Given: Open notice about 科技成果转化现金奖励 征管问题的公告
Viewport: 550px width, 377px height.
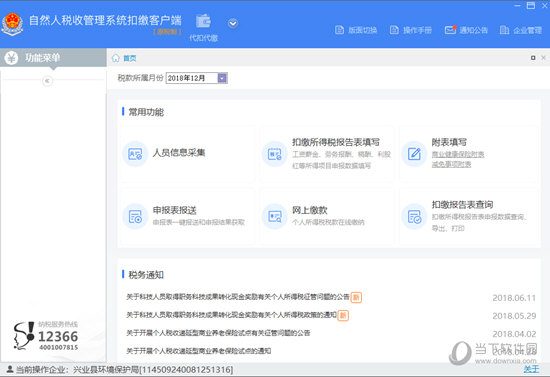Looking at the screenshot, I should pos(238,297).
